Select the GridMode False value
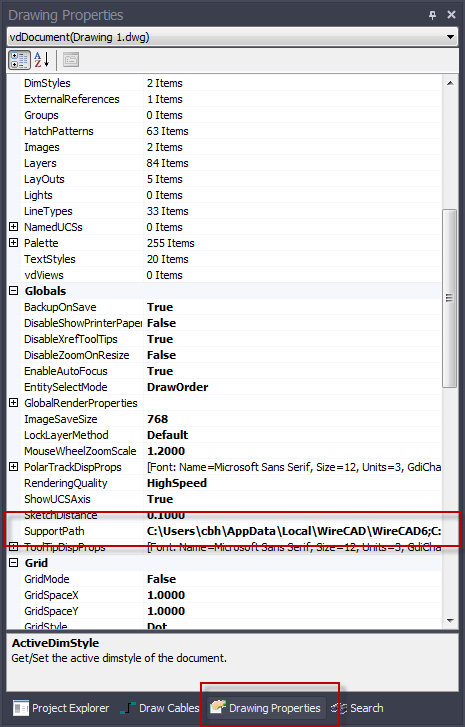The width and height of the screenshot is (465, 727). (x=293, y=579)
